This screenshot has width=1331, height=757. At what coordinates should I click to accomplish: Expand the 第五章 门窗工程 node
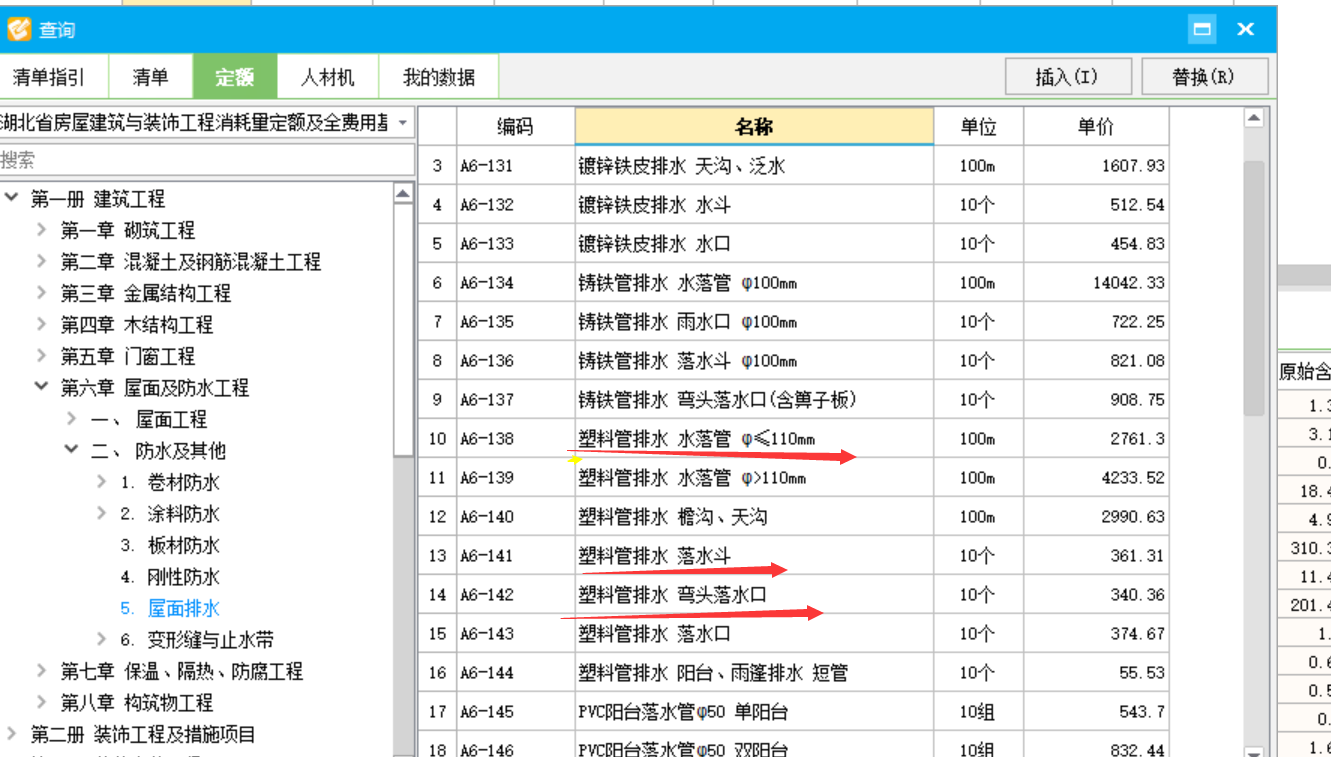pyautogui.click(x=41, y=356)
